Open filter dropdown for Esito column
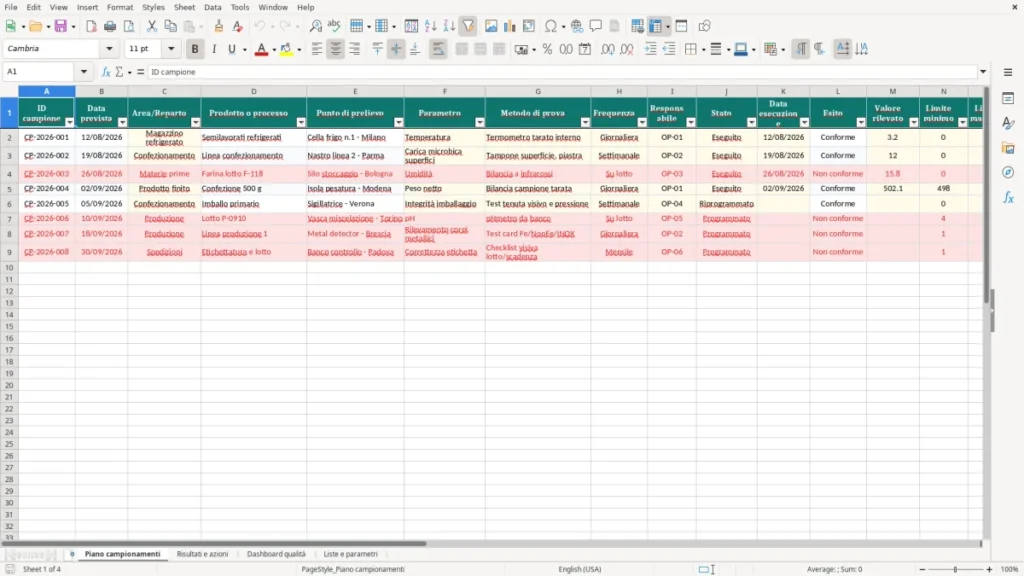The image size is (1024, 576). (861, 122)
